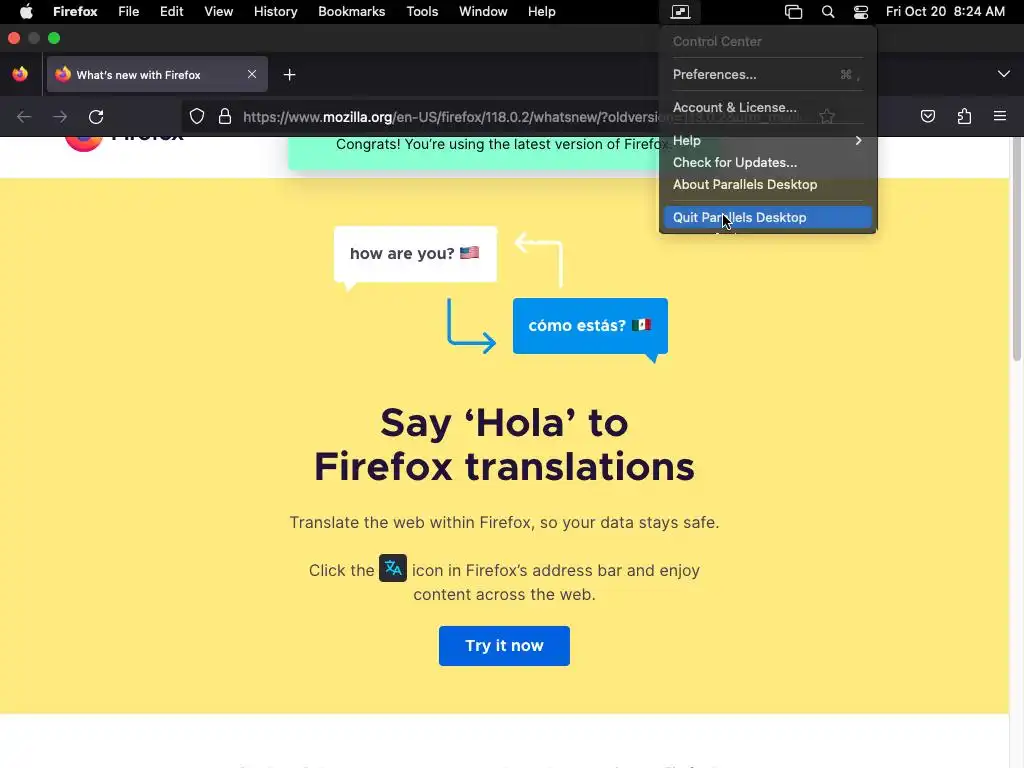The image size is (1024, 768).
Task: Select About Parallels Desktop
Action: click(x=767, y=185)
